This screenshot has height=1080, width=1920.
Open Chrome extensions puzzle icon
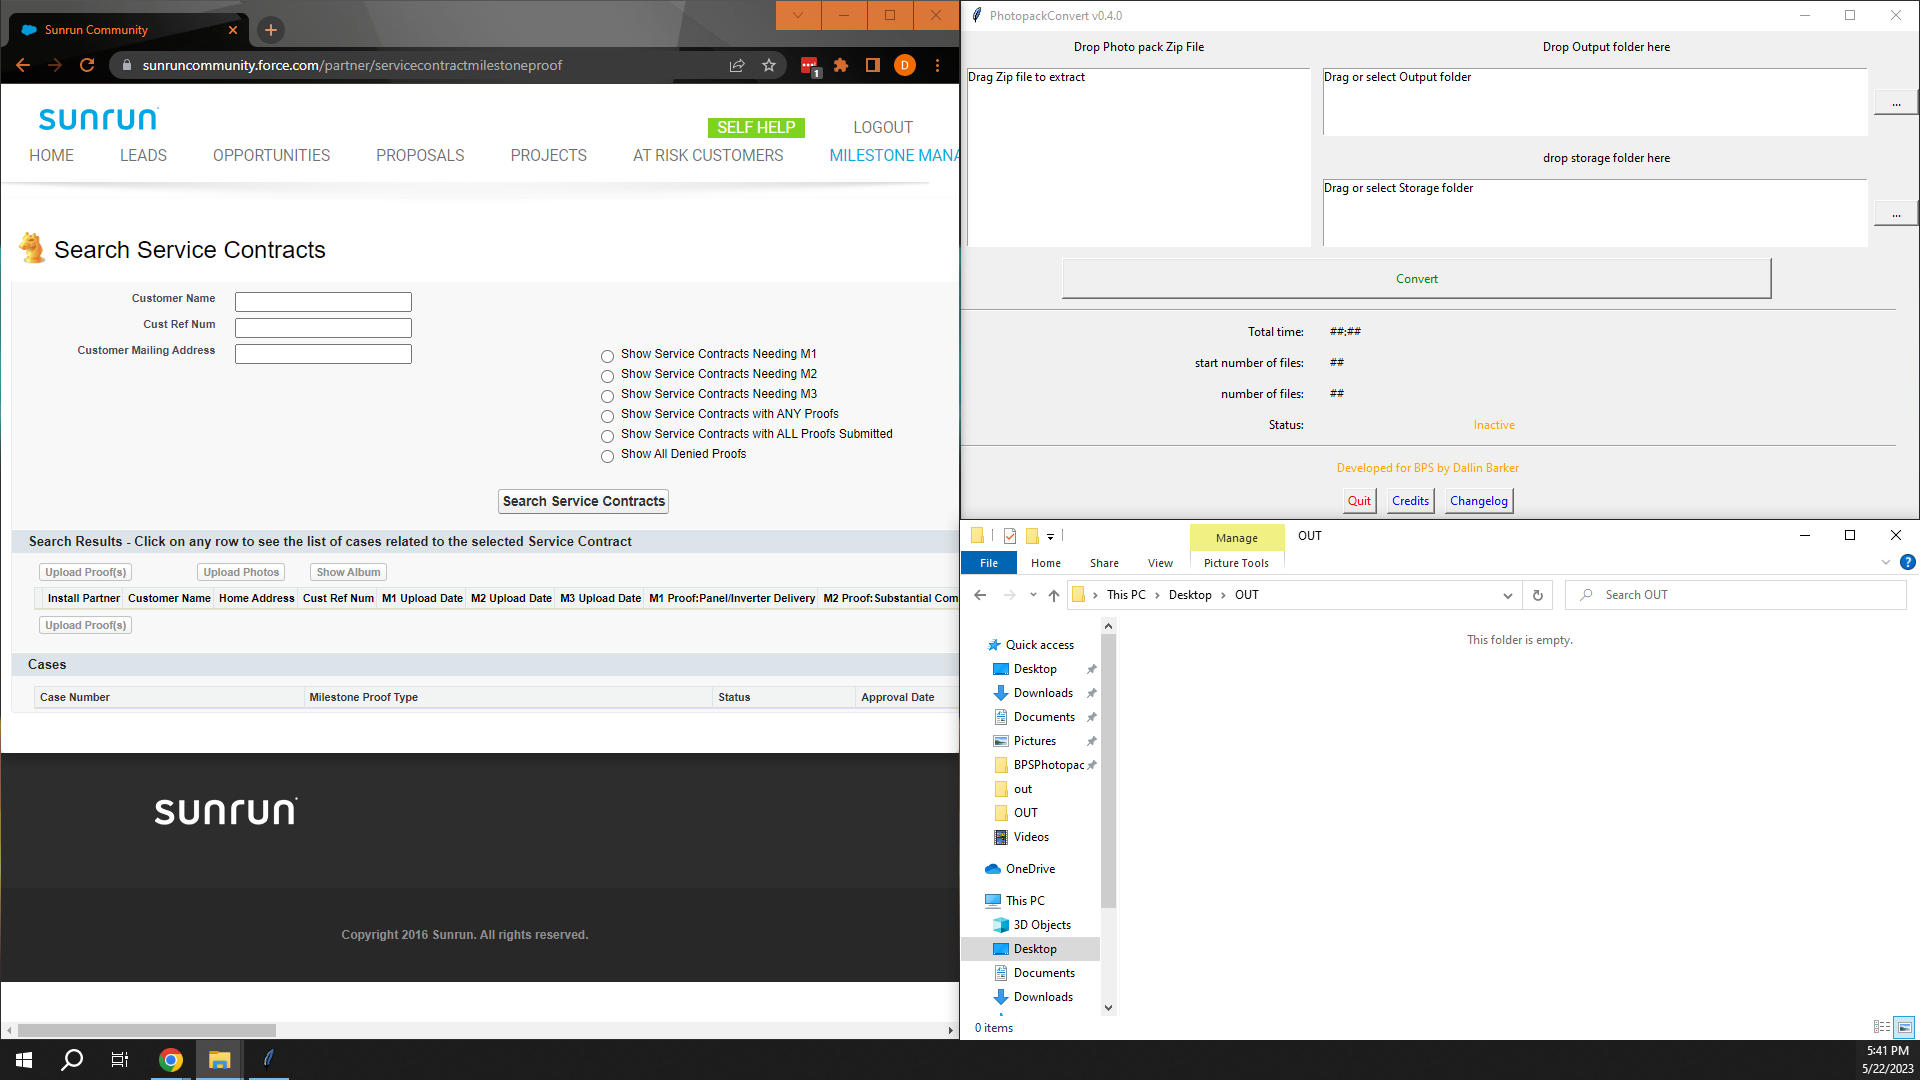point(841,65)
